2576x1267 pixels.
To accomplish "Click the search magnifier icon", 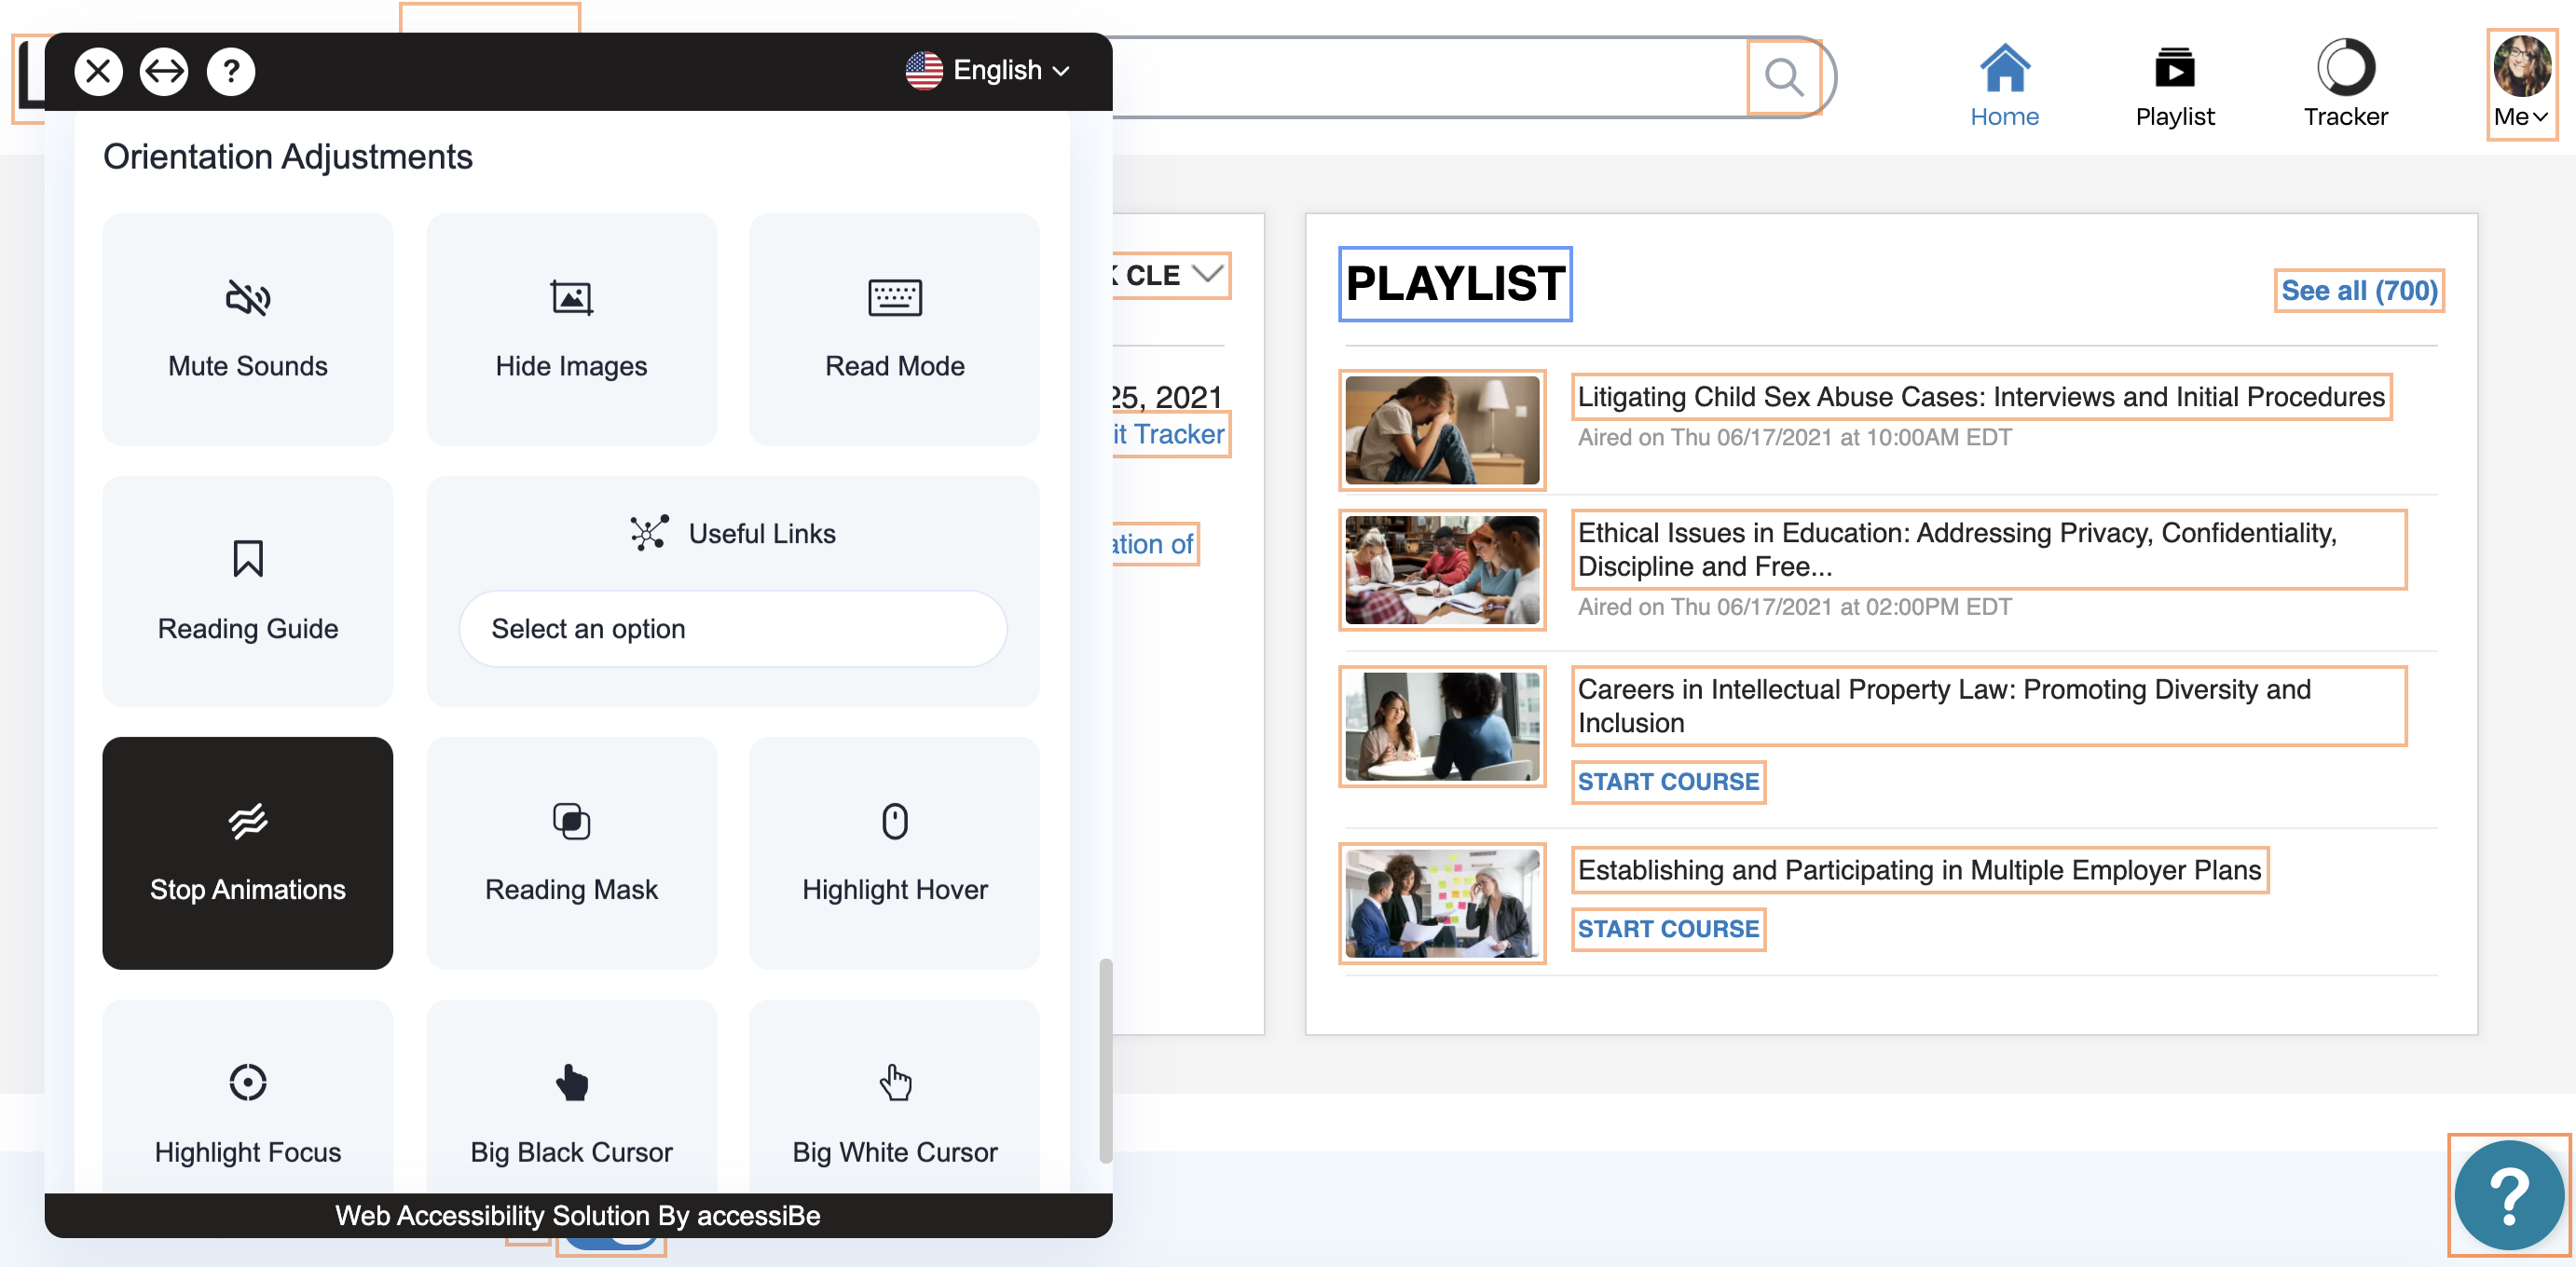I will [1783, 77].
